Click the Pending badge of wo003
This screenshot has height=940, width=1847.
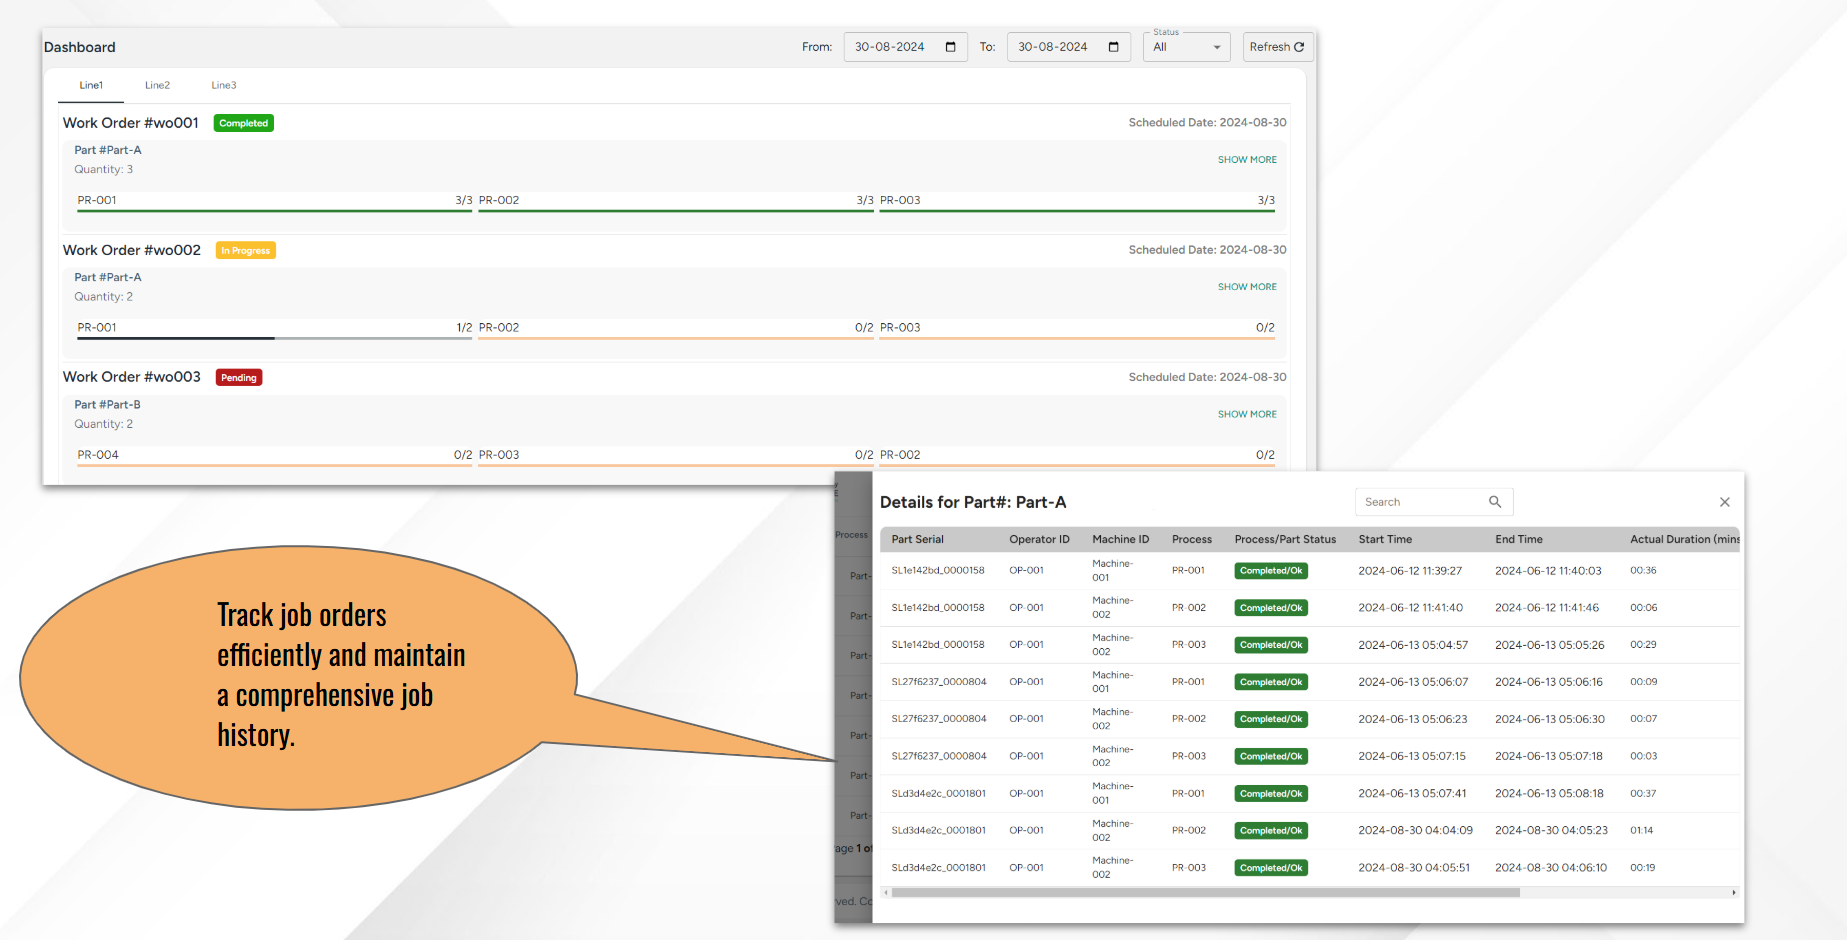[x=239, y=378]
